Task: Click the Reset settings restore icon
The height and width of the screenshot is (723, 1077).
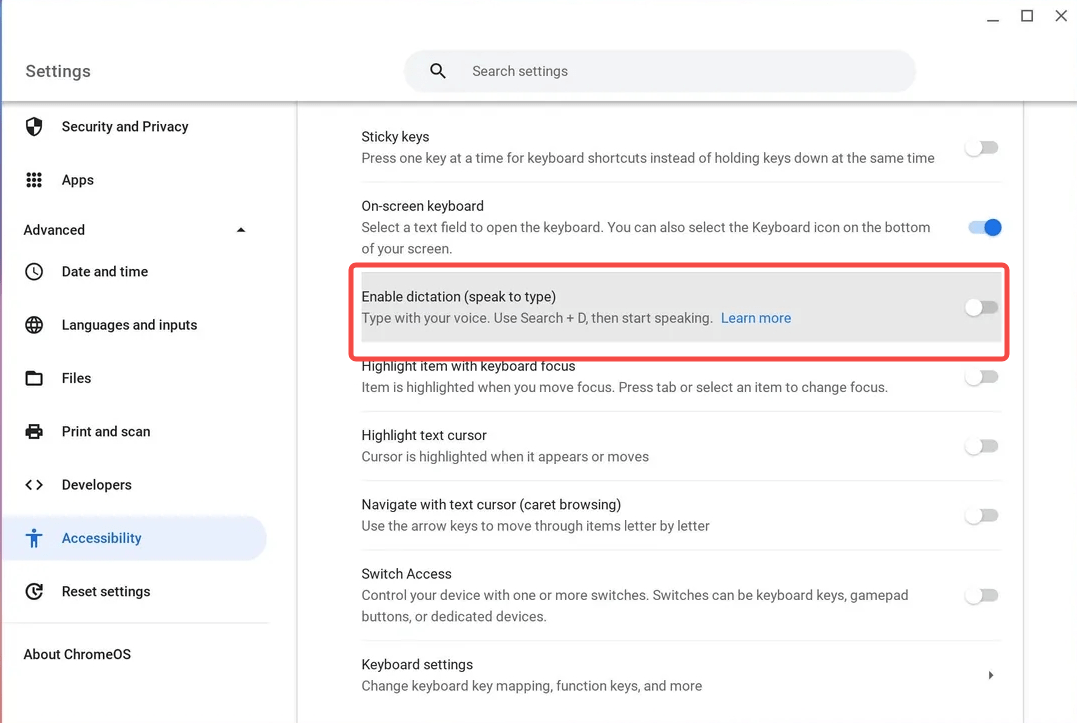Action: tap(34, 591)
